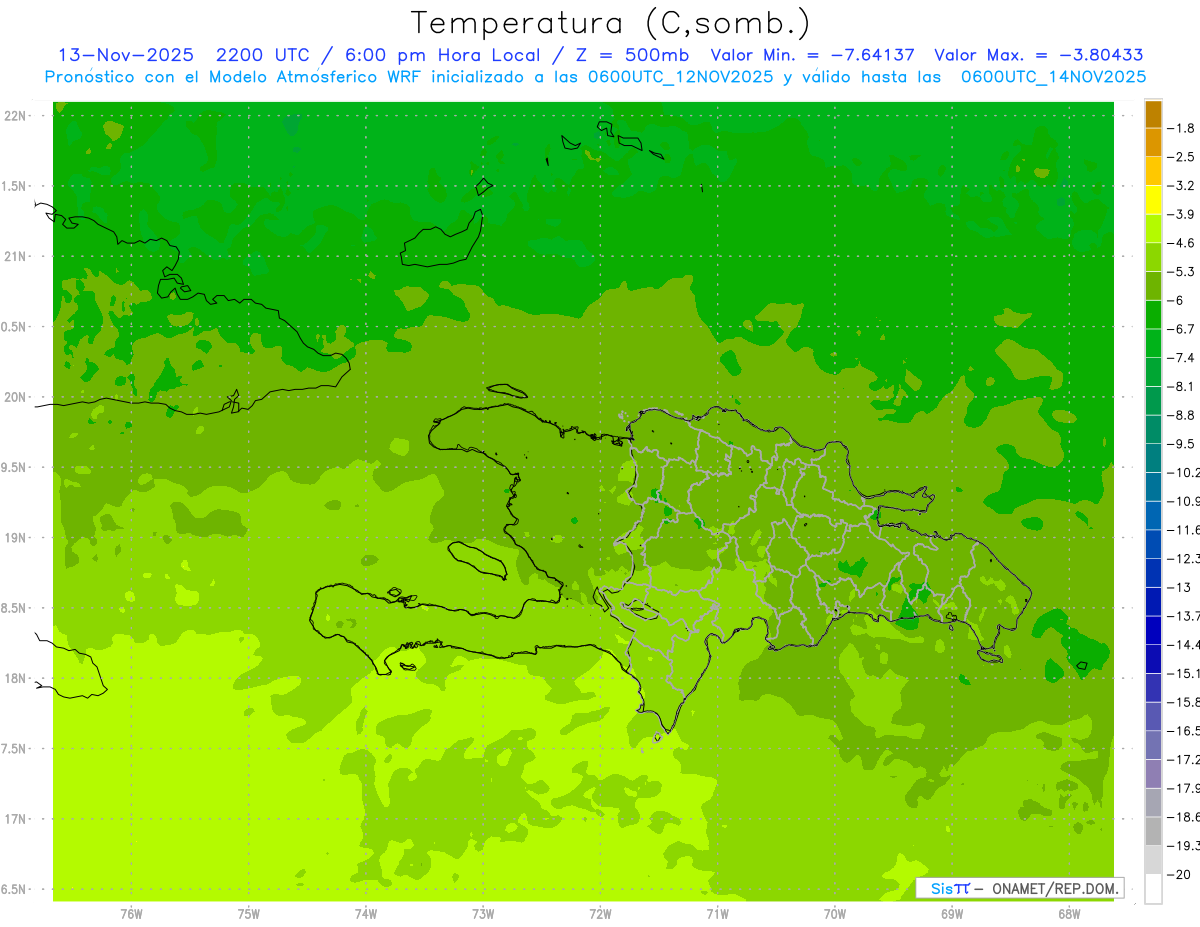1200x927 pixels.
Task: Click the -1.8 colorbar label
Action: (1180, 128)
